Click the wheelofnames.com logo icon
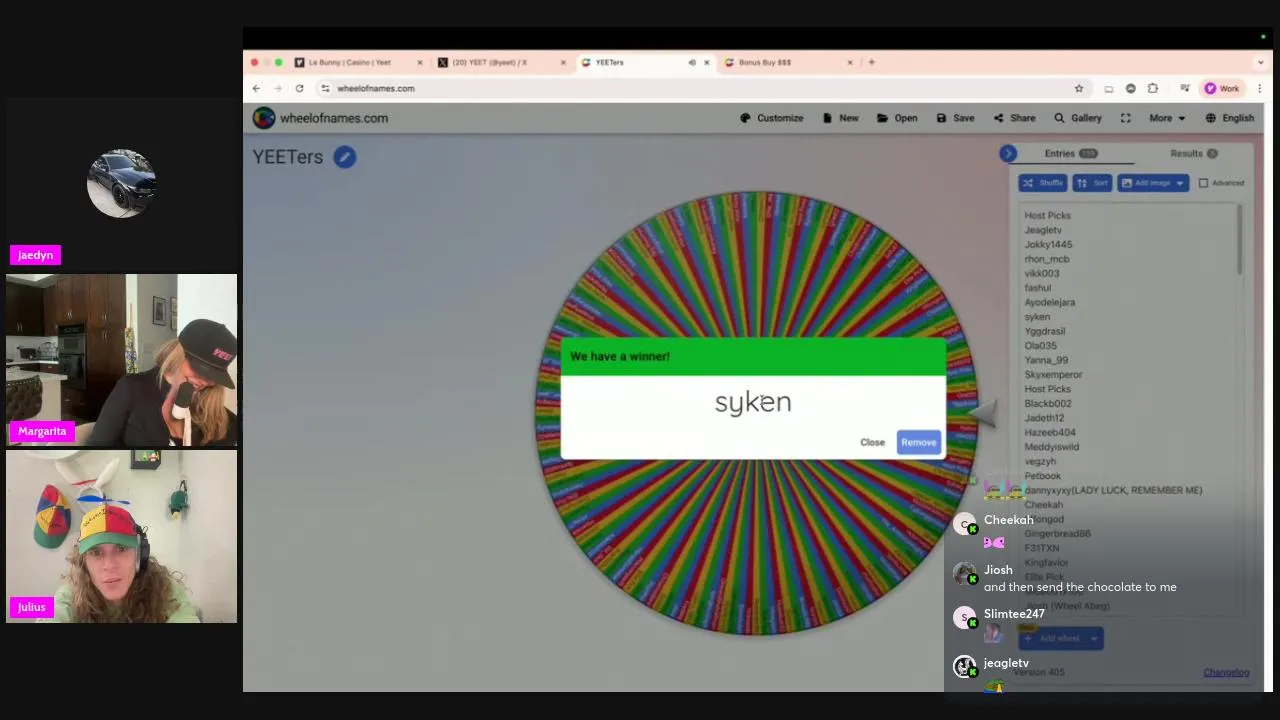The image size is (1280, 720). (x=264, y=118)
